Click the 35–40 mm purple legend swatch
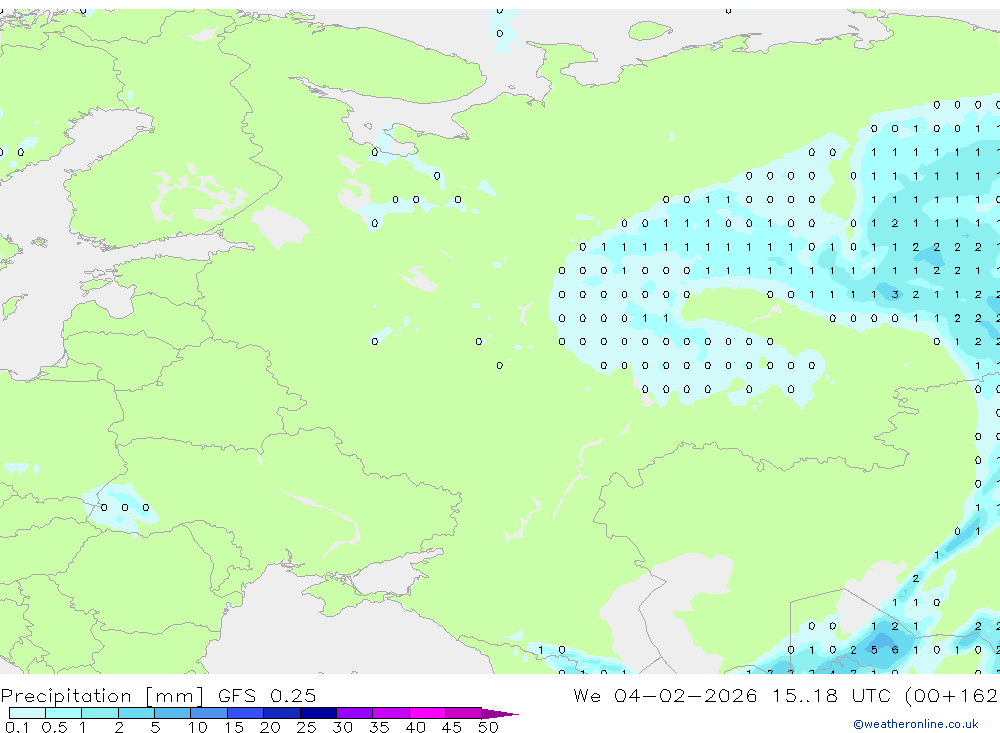 coord(390,713)
